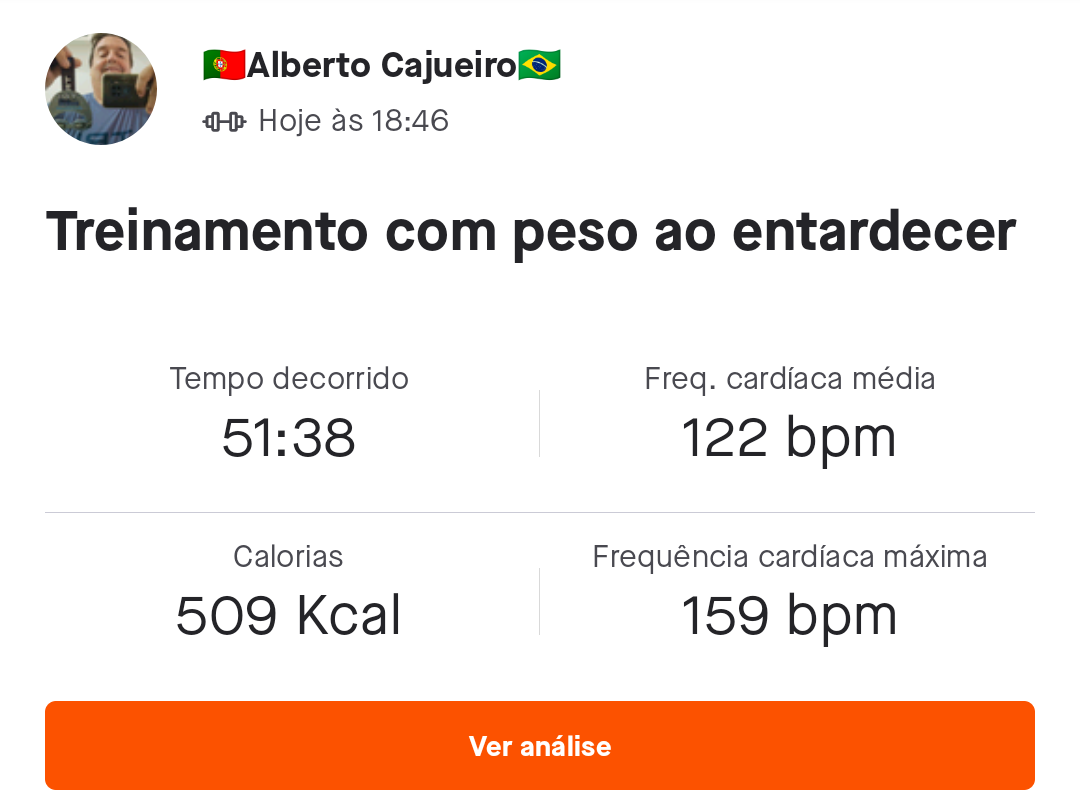Image resolution: width=1080 pixels, height=810 pixels.
Task: Click the word 'entardecer' in the title
Action: click(874, 233)
